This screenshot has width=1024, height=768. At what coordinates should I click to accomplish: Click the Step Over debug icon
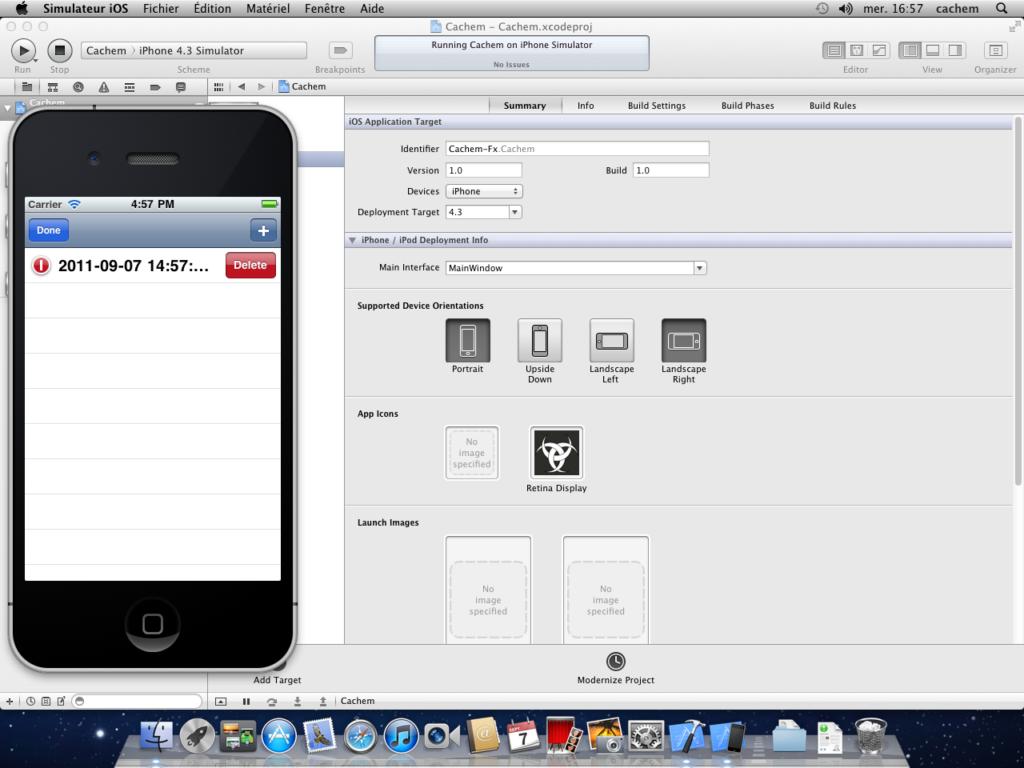(272, 701)
